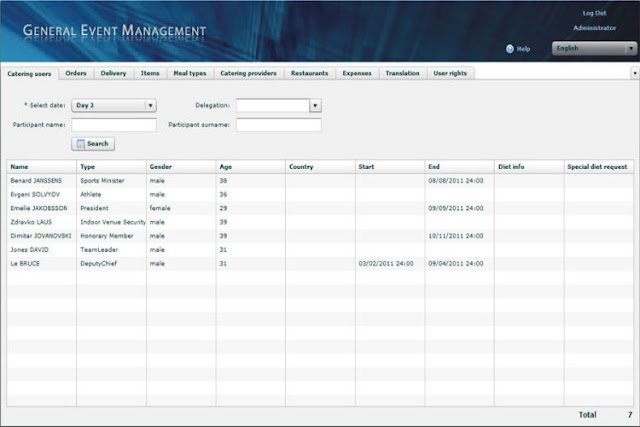640x427 pixels.
Task: Focus the Participant surname field
Action: (279, 125)
